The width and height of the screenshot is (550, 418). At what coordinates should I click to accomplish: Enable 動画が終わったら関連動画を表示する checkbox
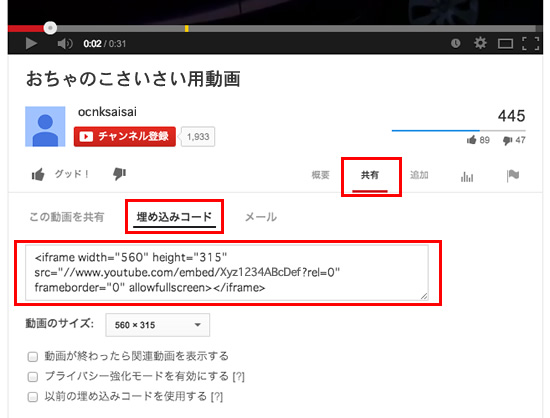click(x=33, y=357)
